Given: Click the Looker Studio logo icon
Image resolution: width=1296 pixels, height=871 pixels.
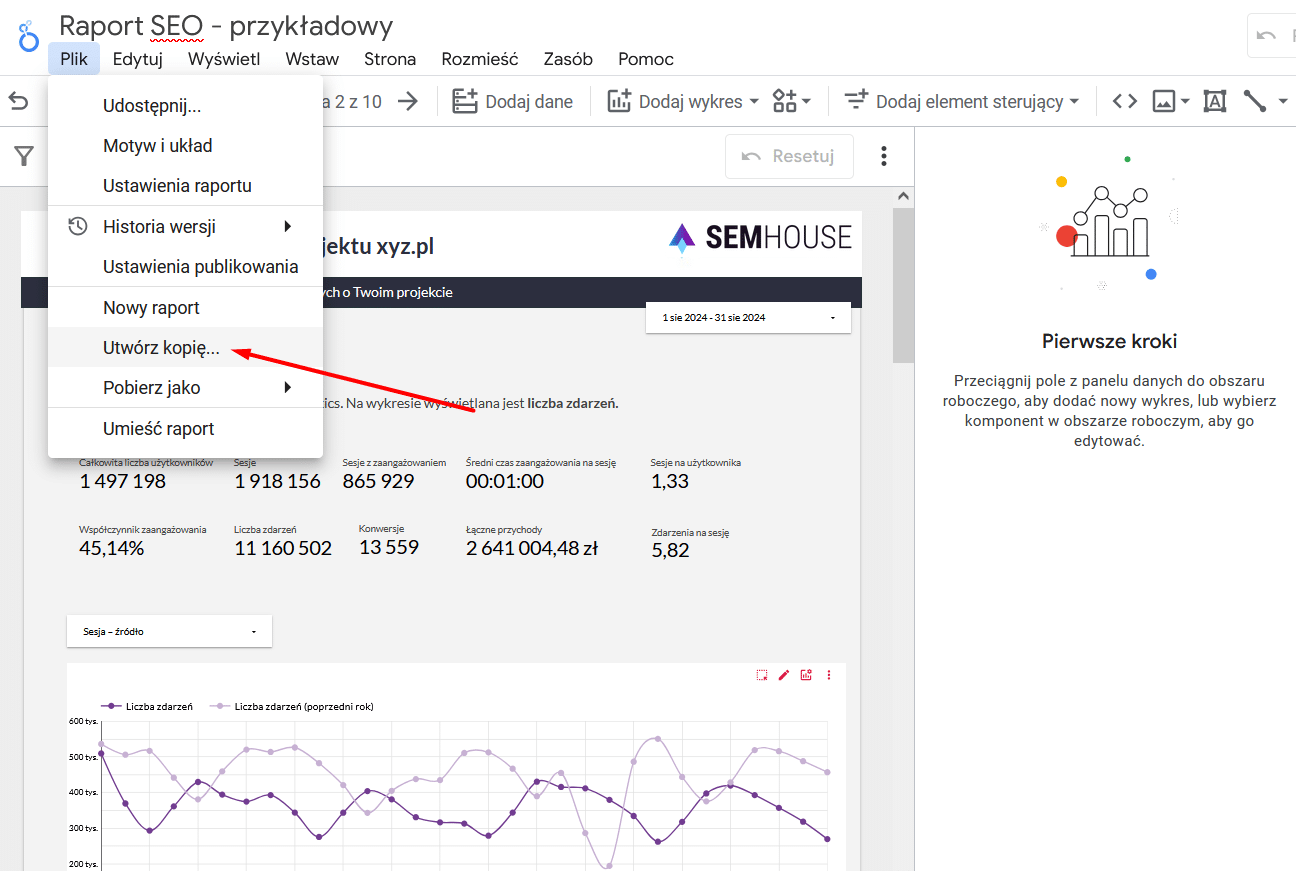Looking at the screenshot, I should (x=27, y=38).
